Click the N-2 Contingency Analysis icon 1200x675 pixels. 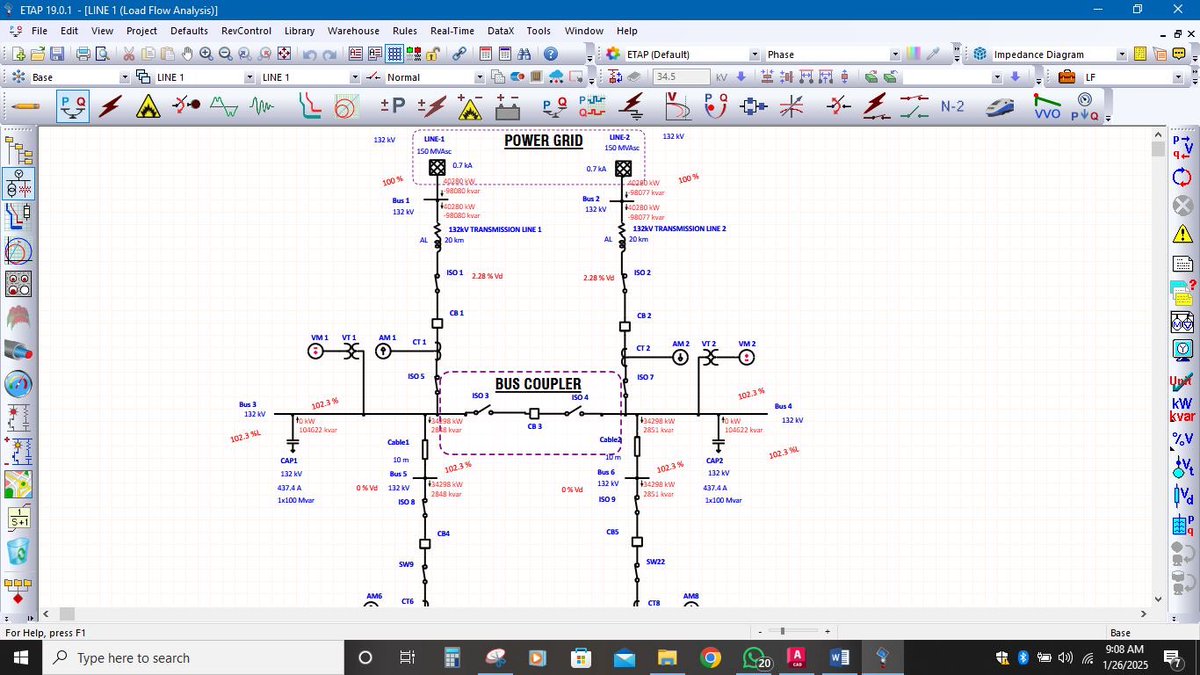952,105
